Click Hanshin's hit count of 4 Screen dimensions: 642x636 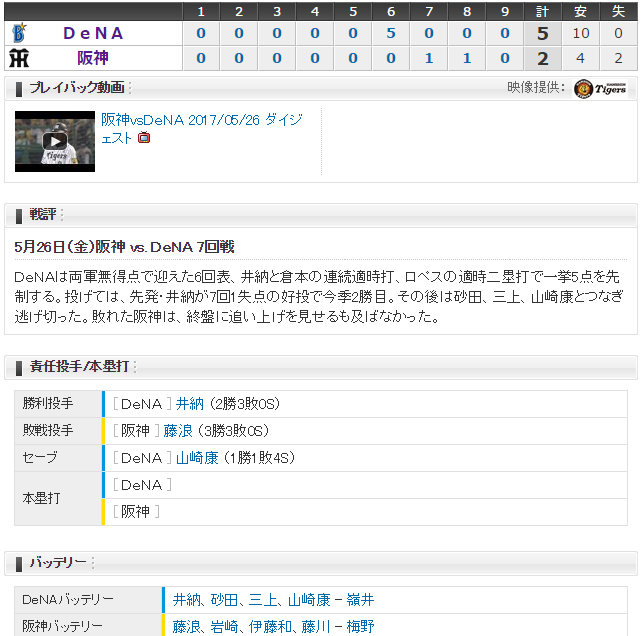[x=581, y=58]
